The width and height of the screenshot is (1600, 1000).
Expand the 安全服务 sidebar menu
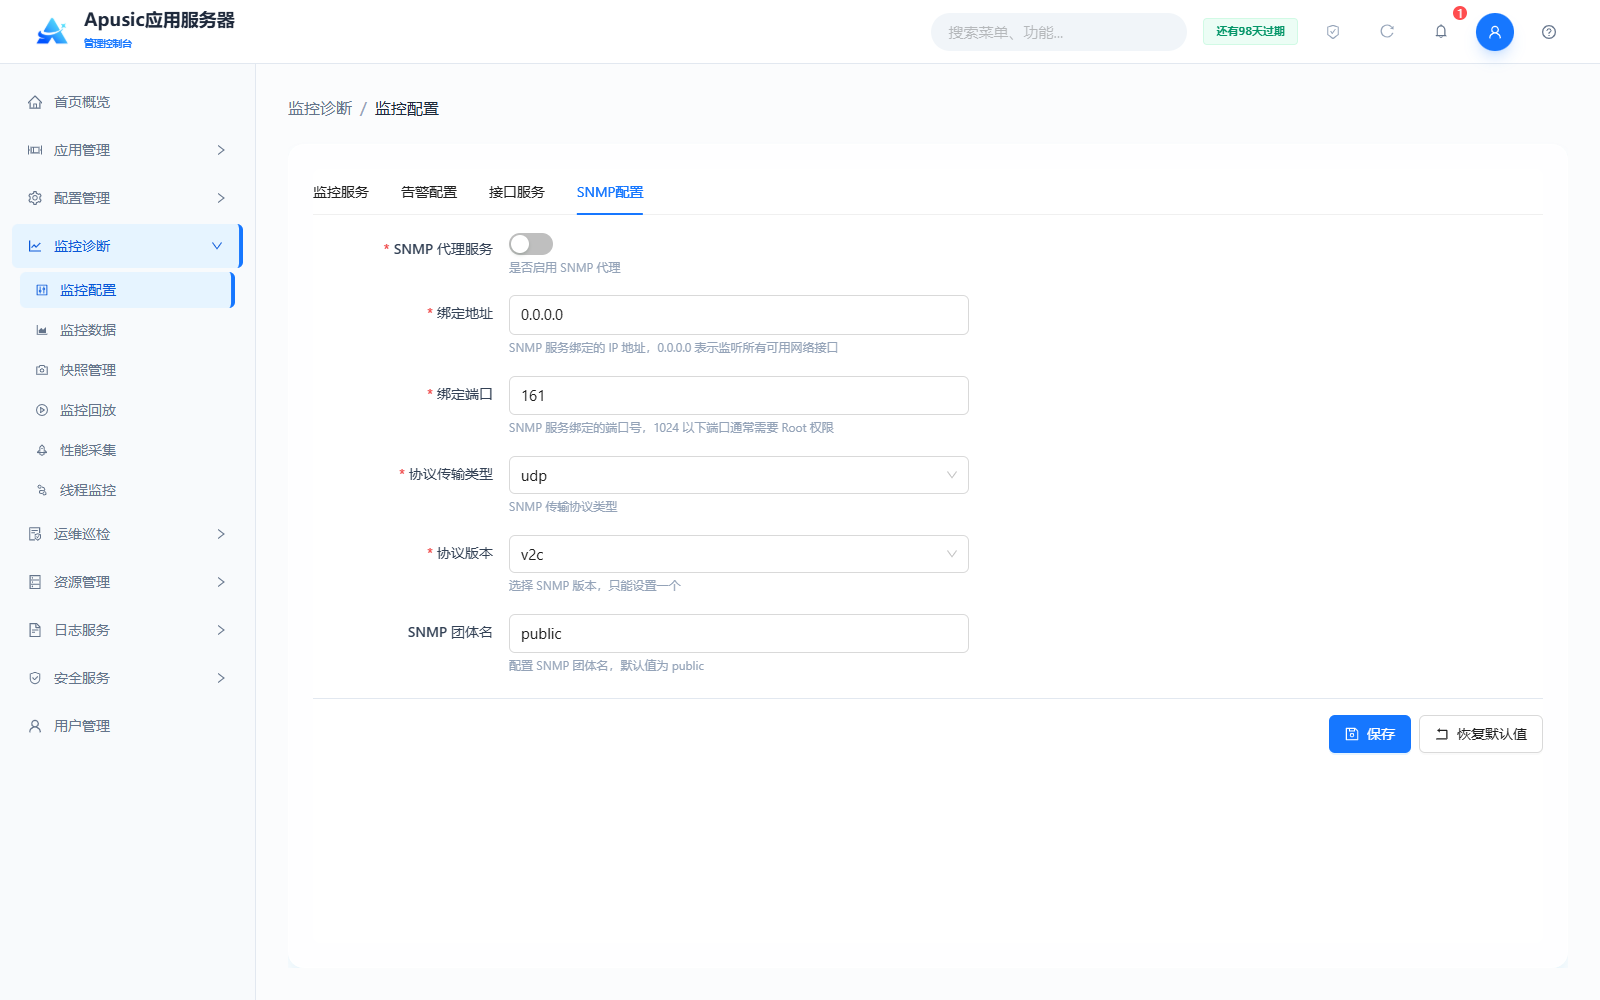click(x=127, y=678)
